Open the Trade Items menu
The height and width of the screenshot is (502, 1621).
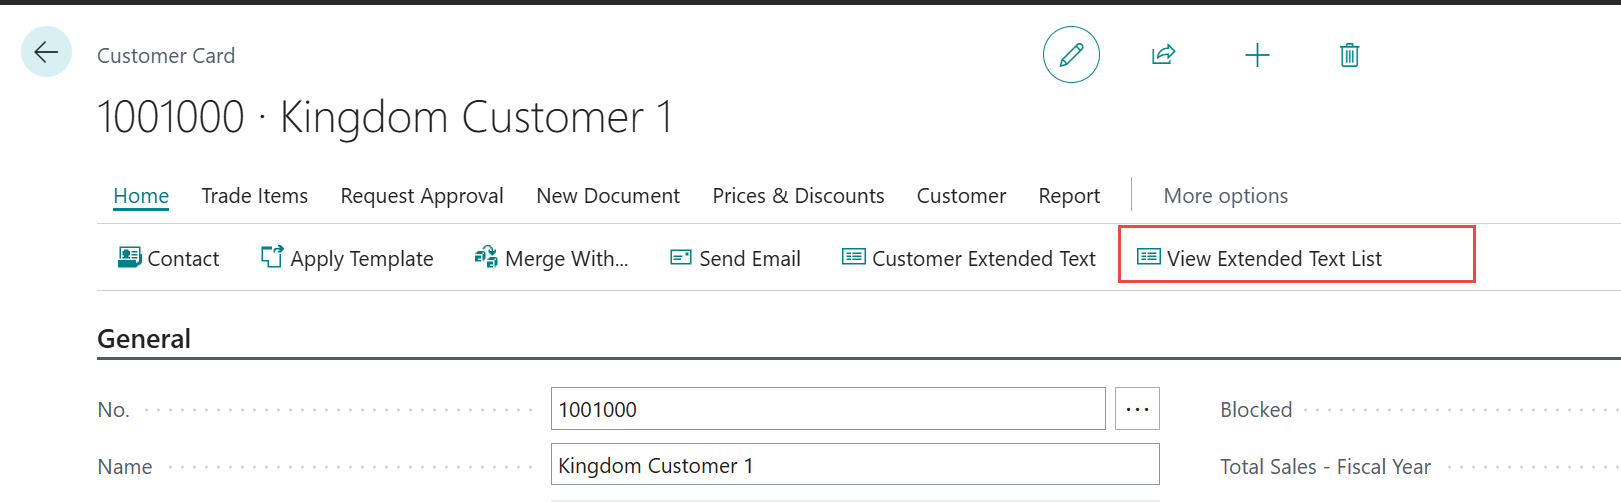[x=254, y=196]
